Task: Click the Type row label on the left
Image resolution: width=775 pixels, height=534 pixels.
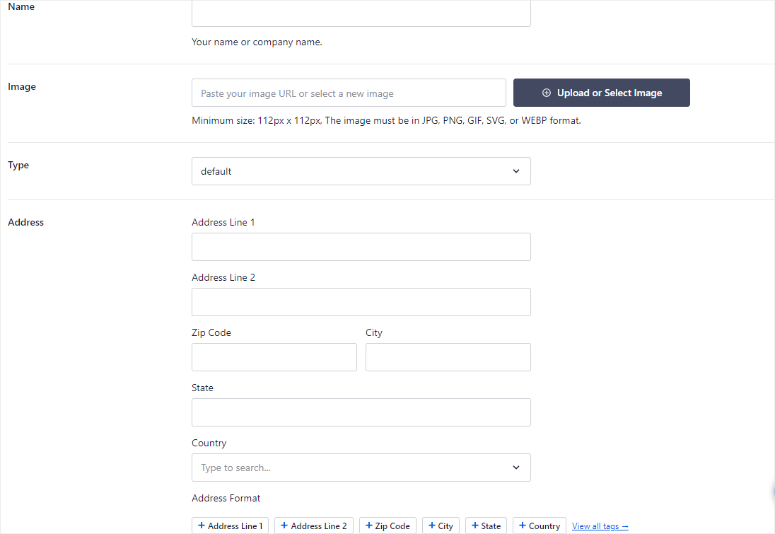Action: pos(19,165)
